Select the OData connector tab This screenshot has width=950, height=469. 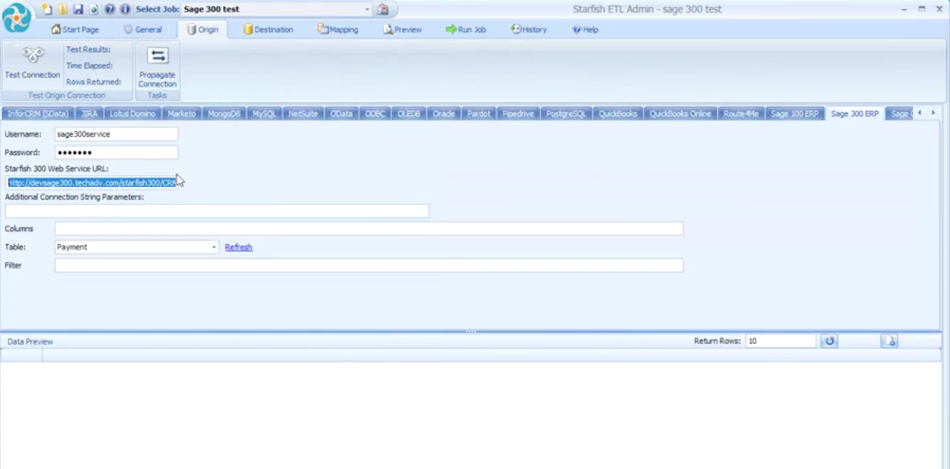click(342, 114)
